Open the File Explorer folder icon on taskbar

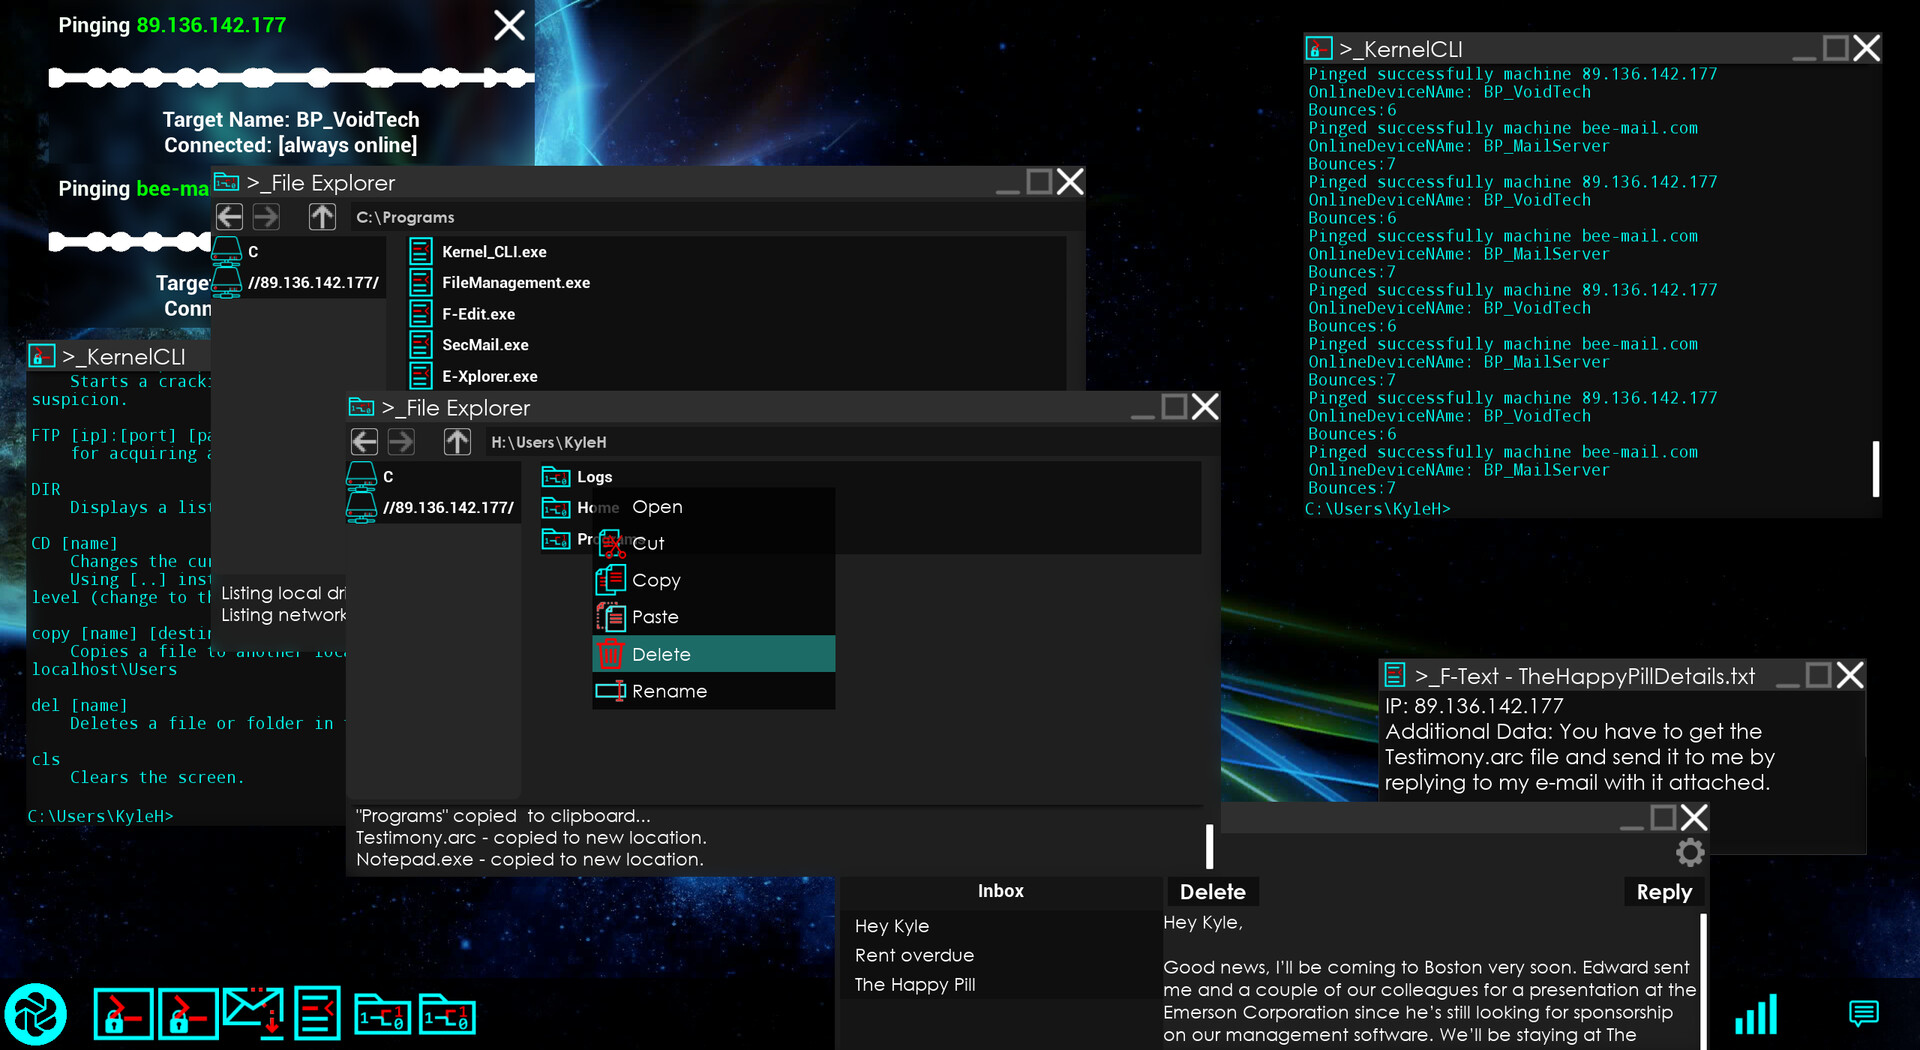[383, 1013]
